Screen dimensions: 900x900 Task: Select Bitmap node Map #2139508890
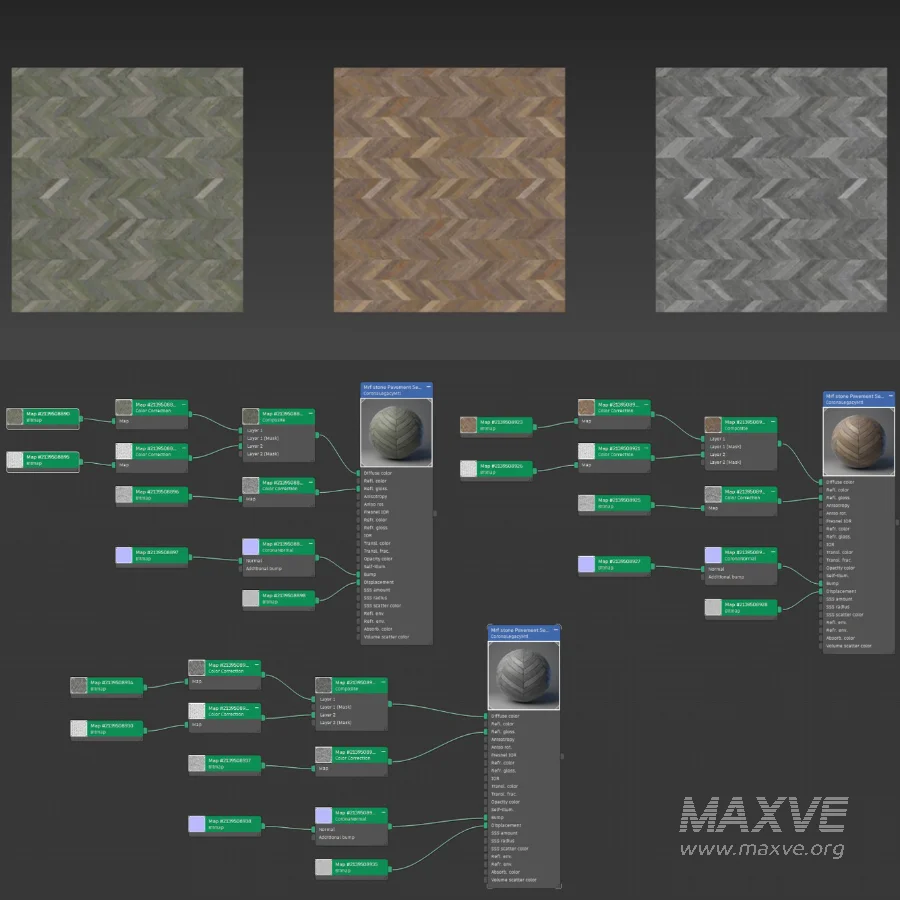(x=42, y=417)
